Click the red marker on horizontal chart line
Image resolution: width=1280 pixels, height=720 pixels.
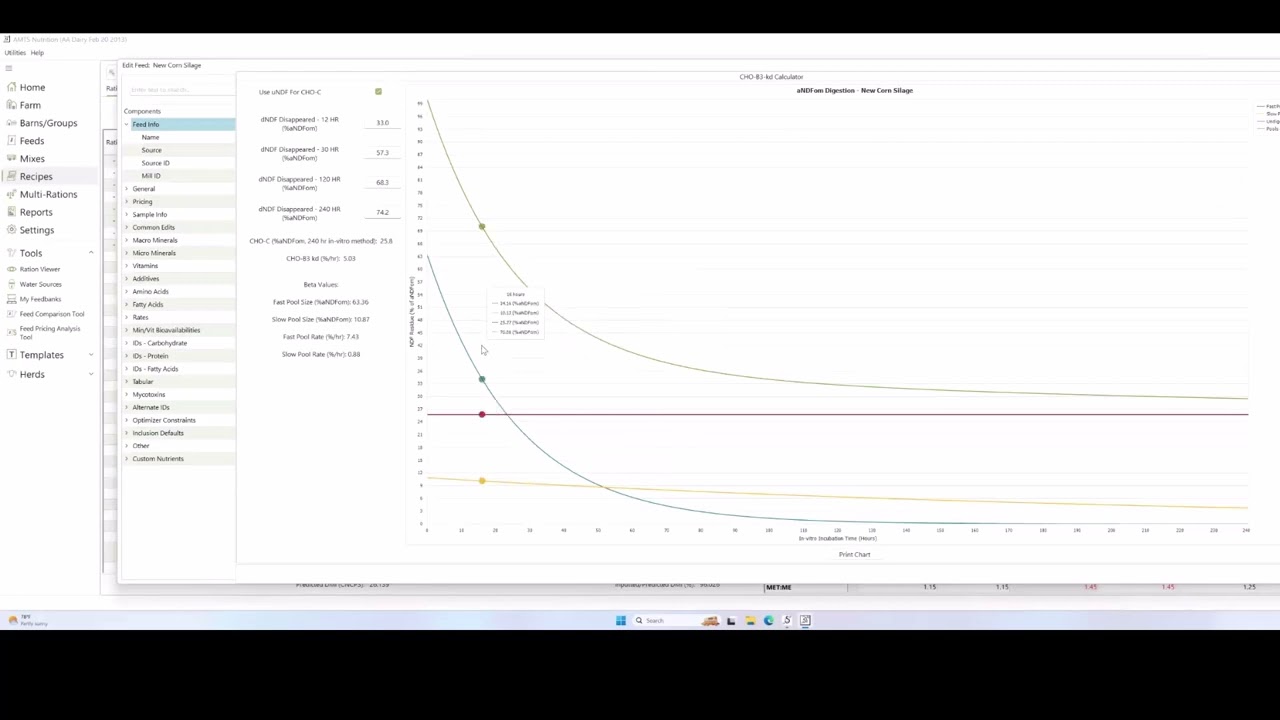click(x=482, y=414)
